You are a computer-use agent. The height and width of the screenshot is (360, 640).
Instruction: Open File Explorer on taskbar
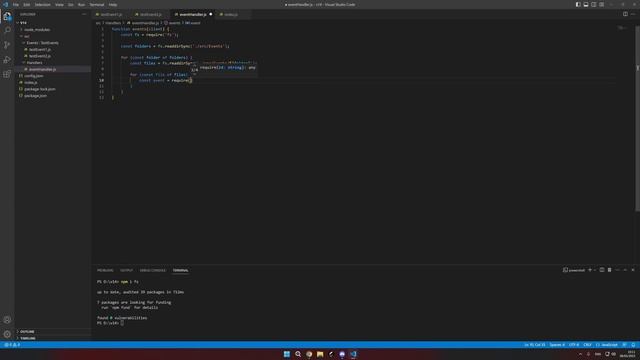coord(320,354)
